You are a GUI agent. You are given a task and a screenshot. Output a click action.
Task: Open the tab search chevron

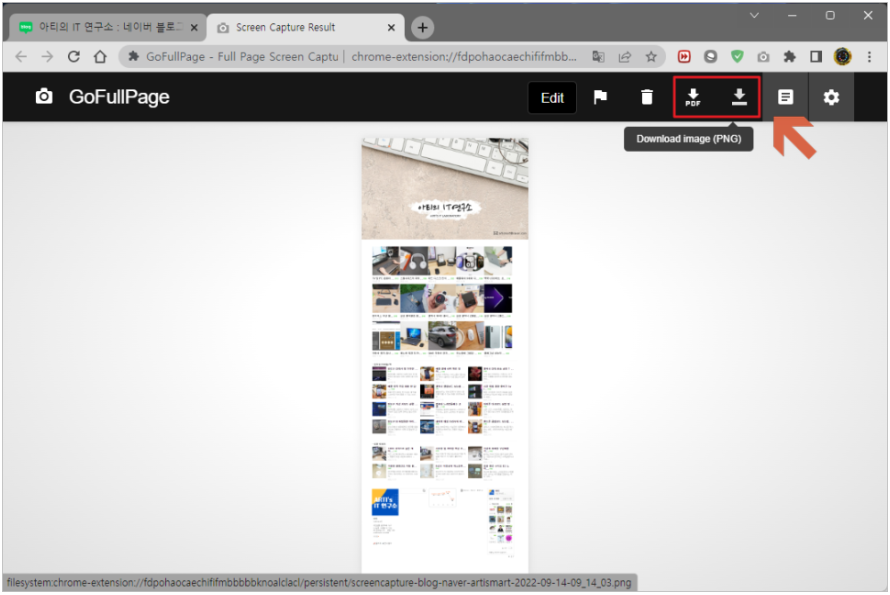tap(754, 15)
